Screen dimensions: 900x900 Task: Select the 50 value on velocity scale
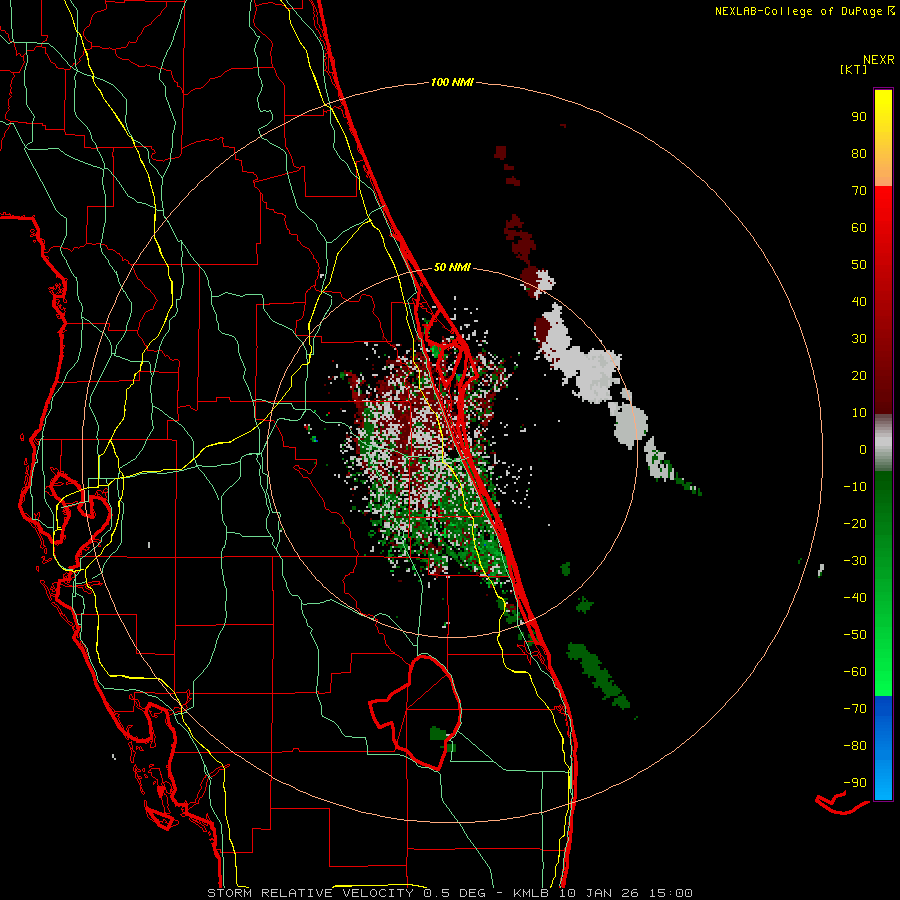859,265
